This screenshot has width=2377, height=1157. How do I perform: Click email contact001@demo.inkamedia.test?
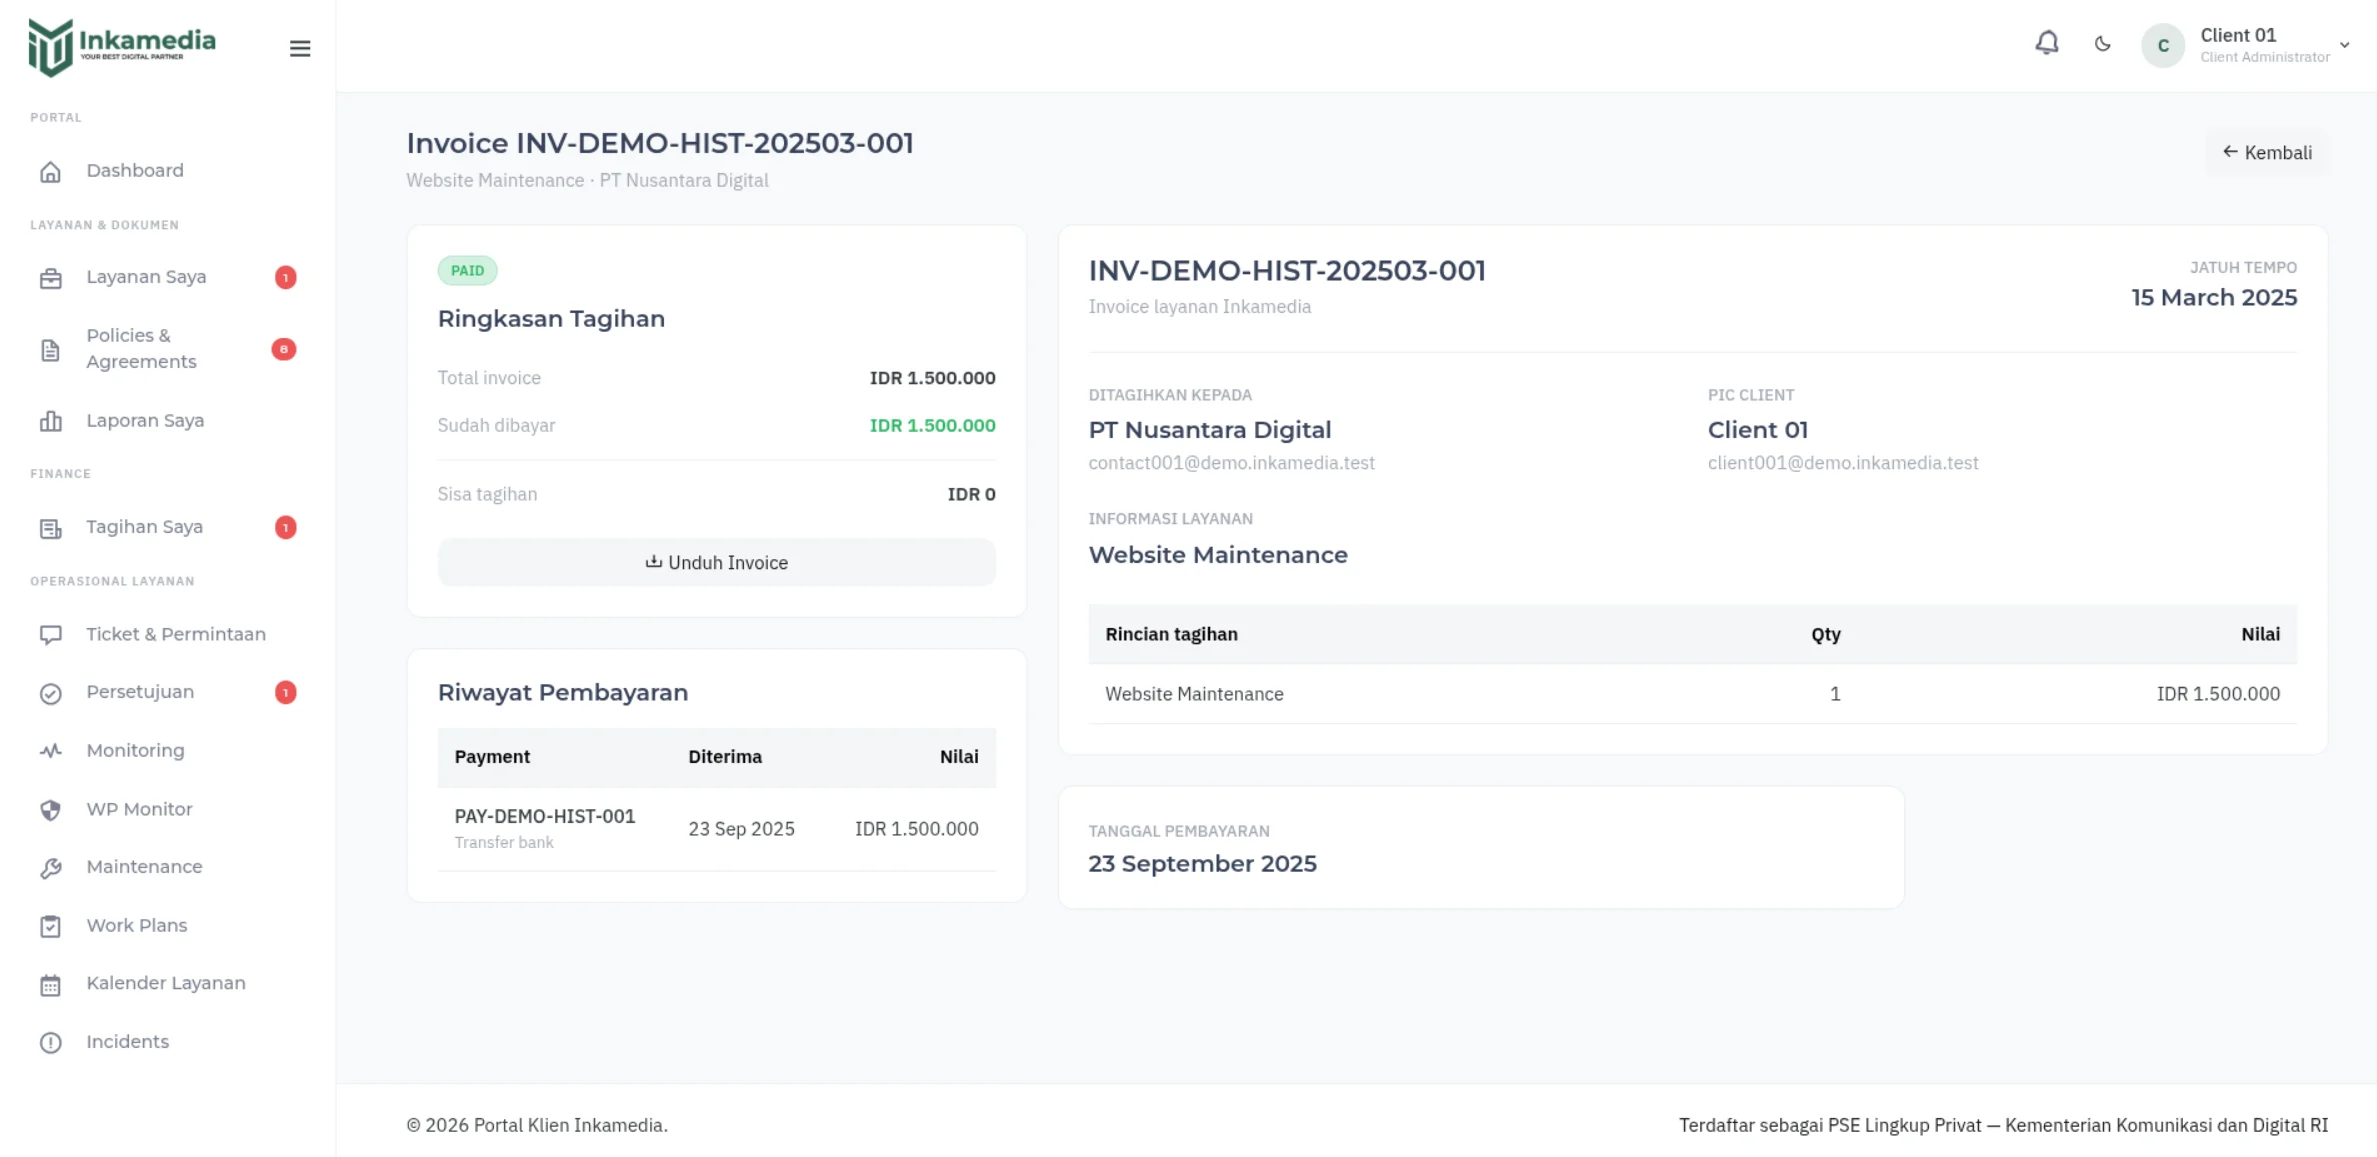(1231, 463)
